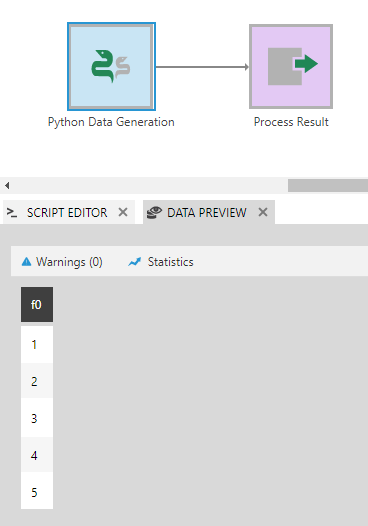Select the cell with value 5

[x=37, y=492]
